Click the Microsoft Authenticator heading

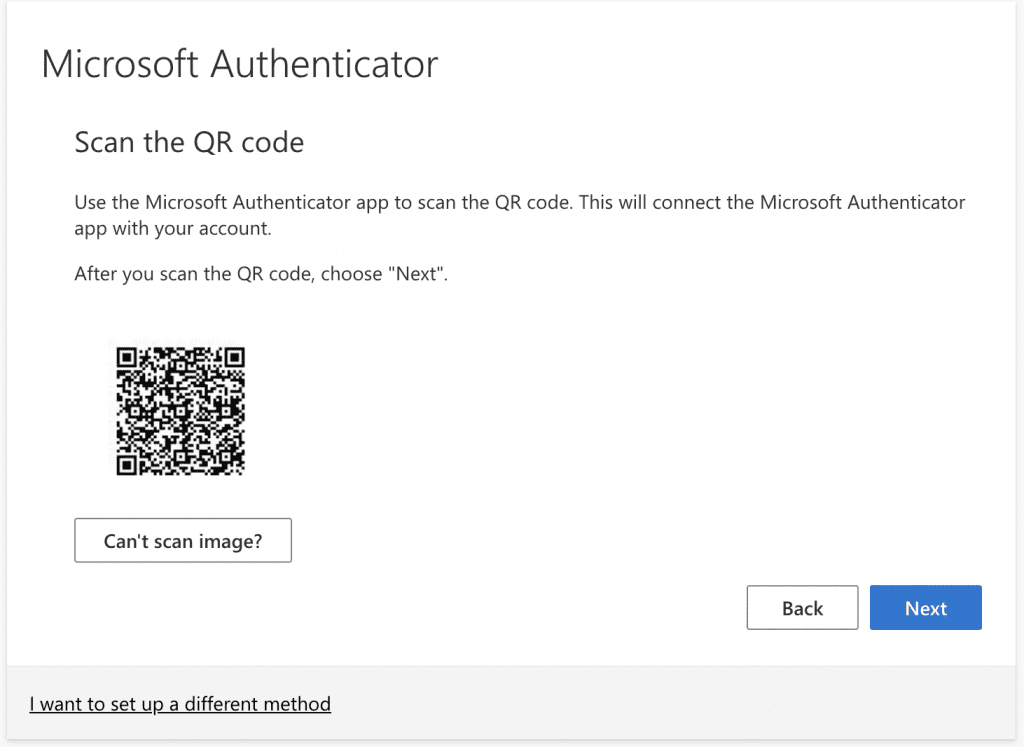pos(239,64)
